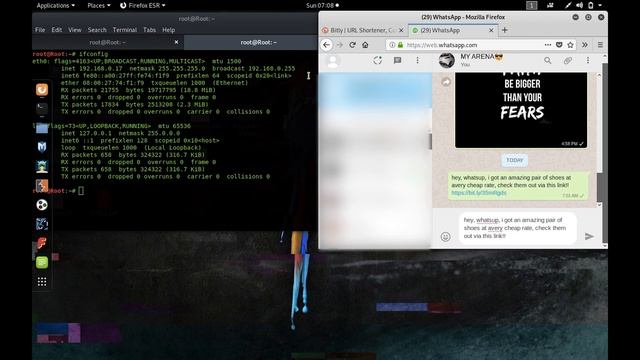Click the battery icon in top bar
The height and width of the screenshot is (360, 640).
tap(591, 5)
